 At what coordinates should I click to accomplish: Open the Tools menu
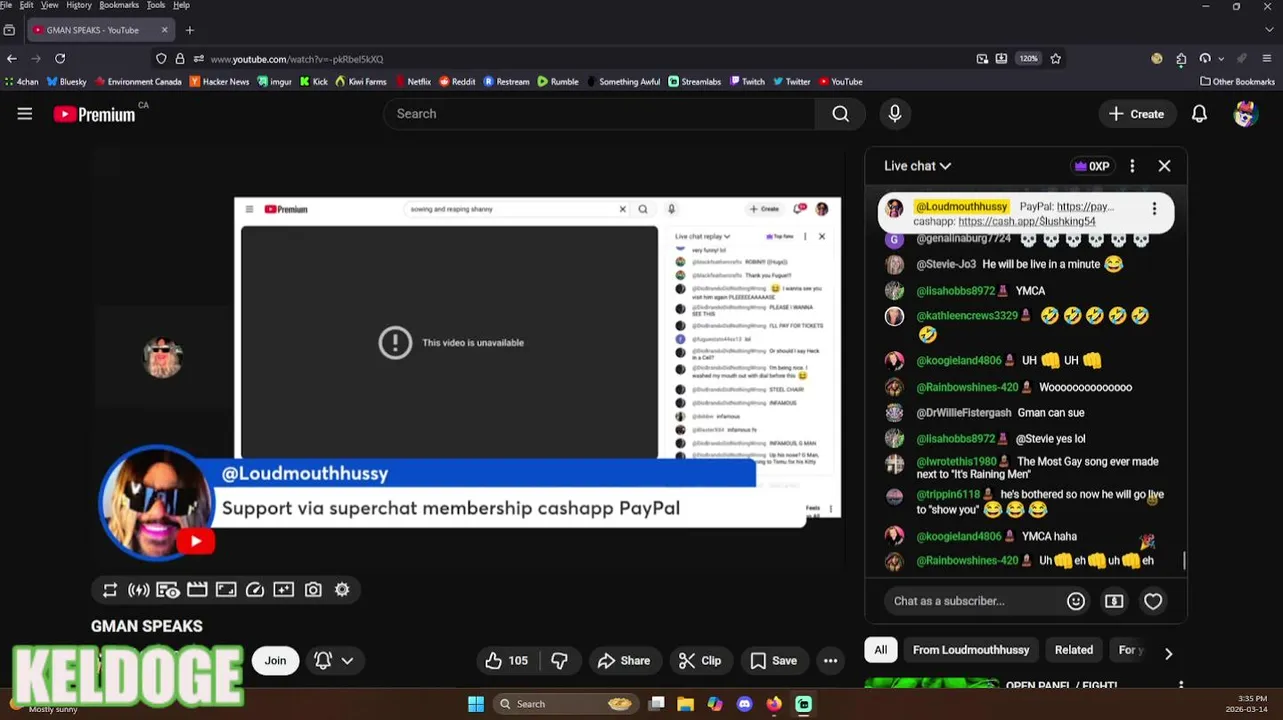(x=156, y=5)
